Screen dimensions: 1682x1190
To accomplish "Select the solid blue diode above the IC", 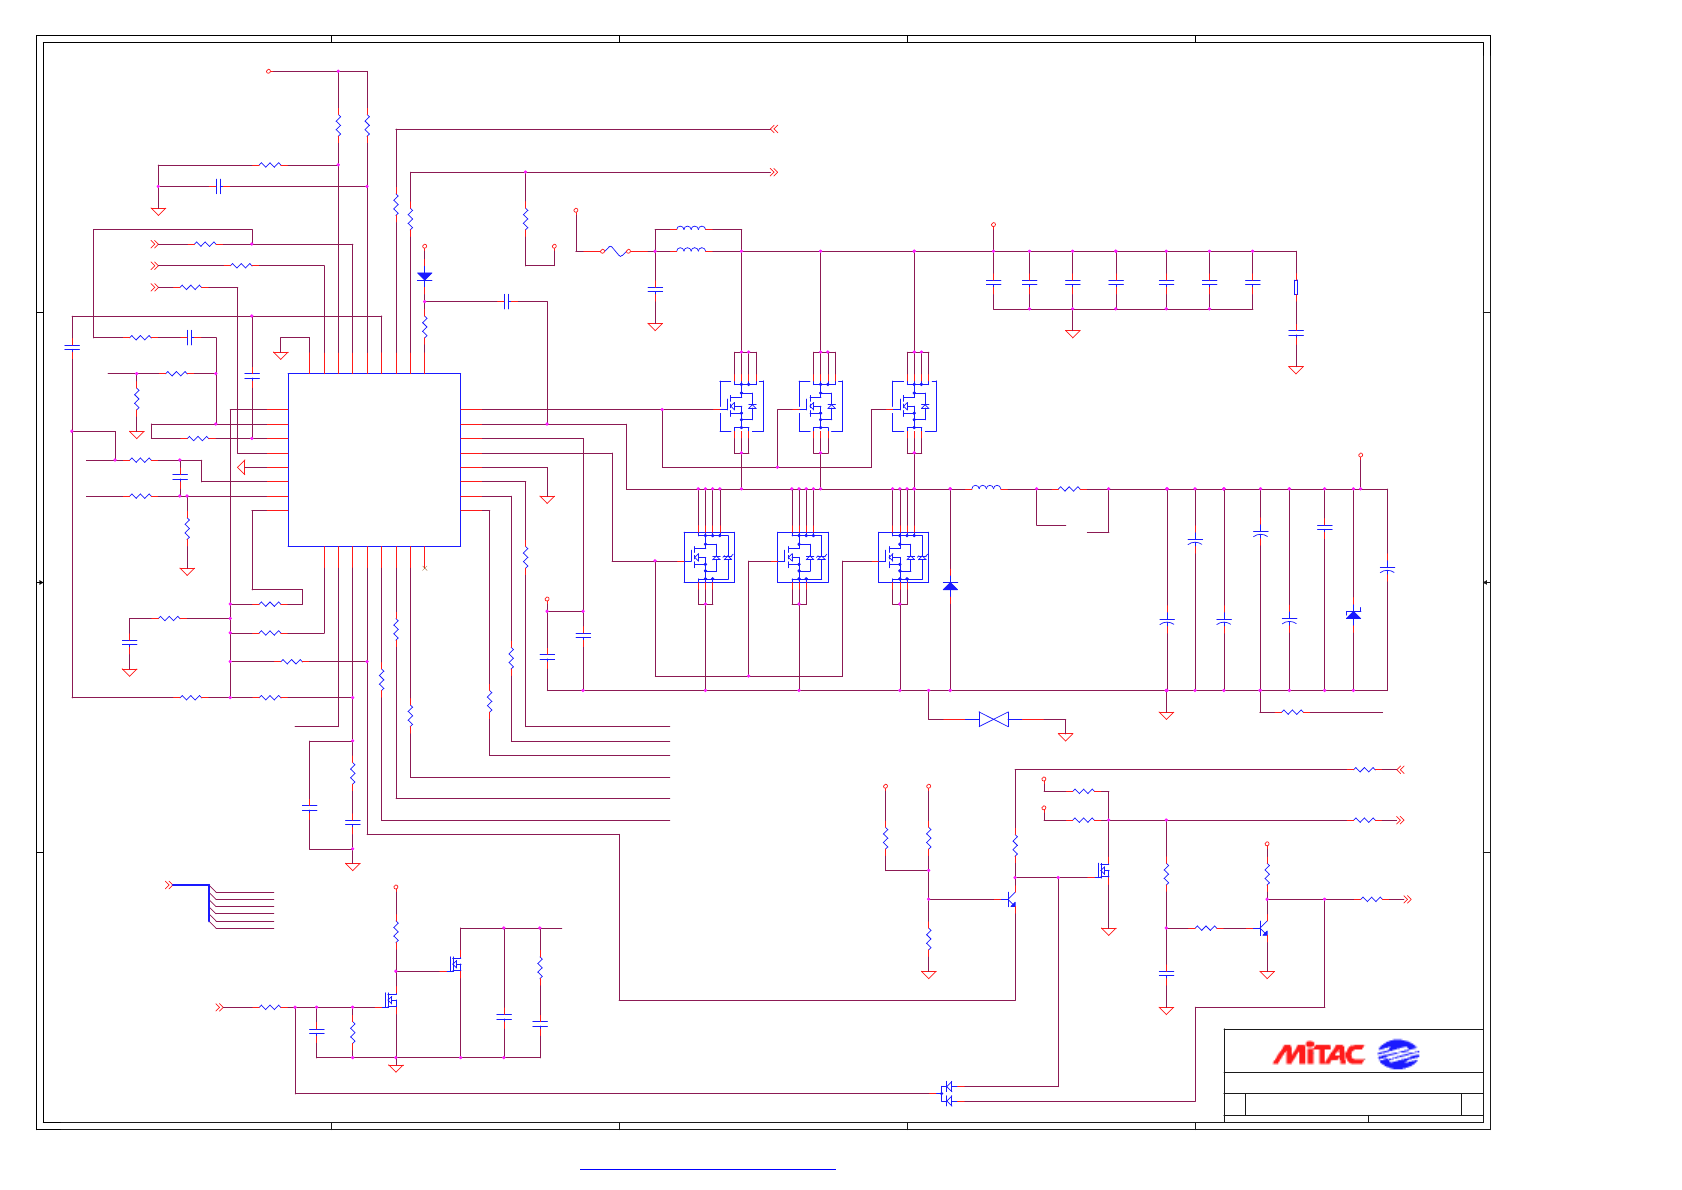I will pyautogui.click(x=424, y=276).
